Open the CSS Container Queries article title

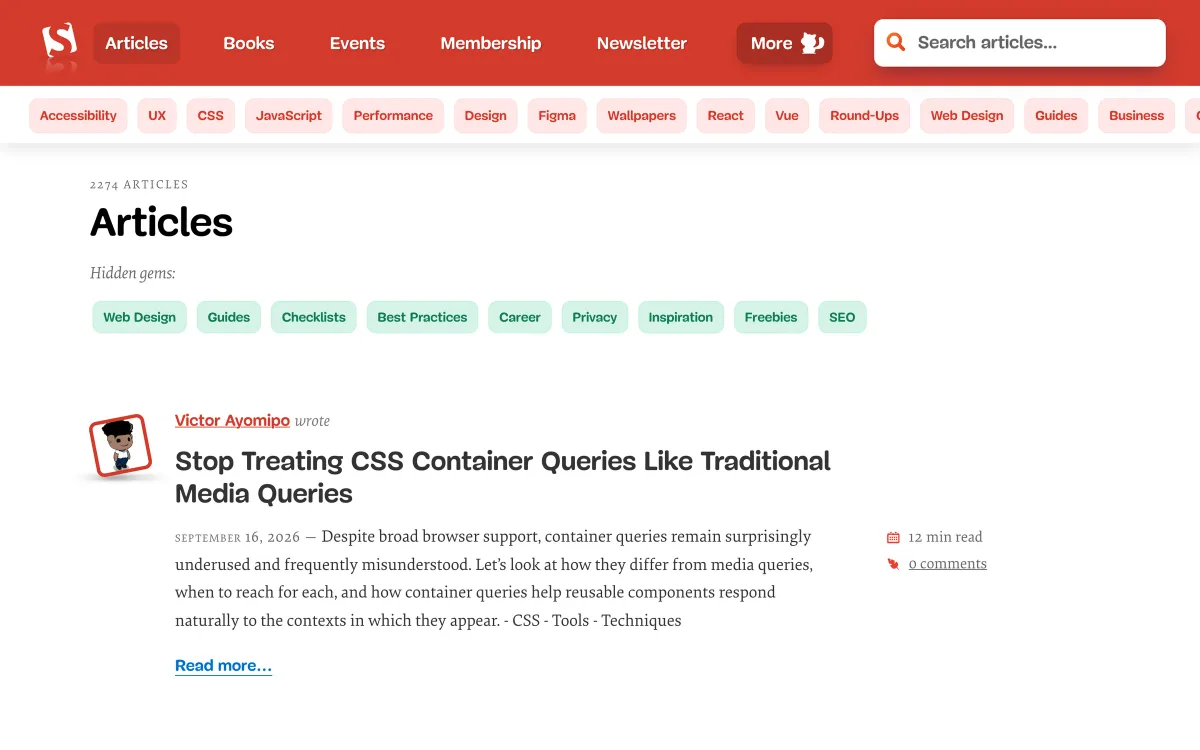(x=503, y=477)
